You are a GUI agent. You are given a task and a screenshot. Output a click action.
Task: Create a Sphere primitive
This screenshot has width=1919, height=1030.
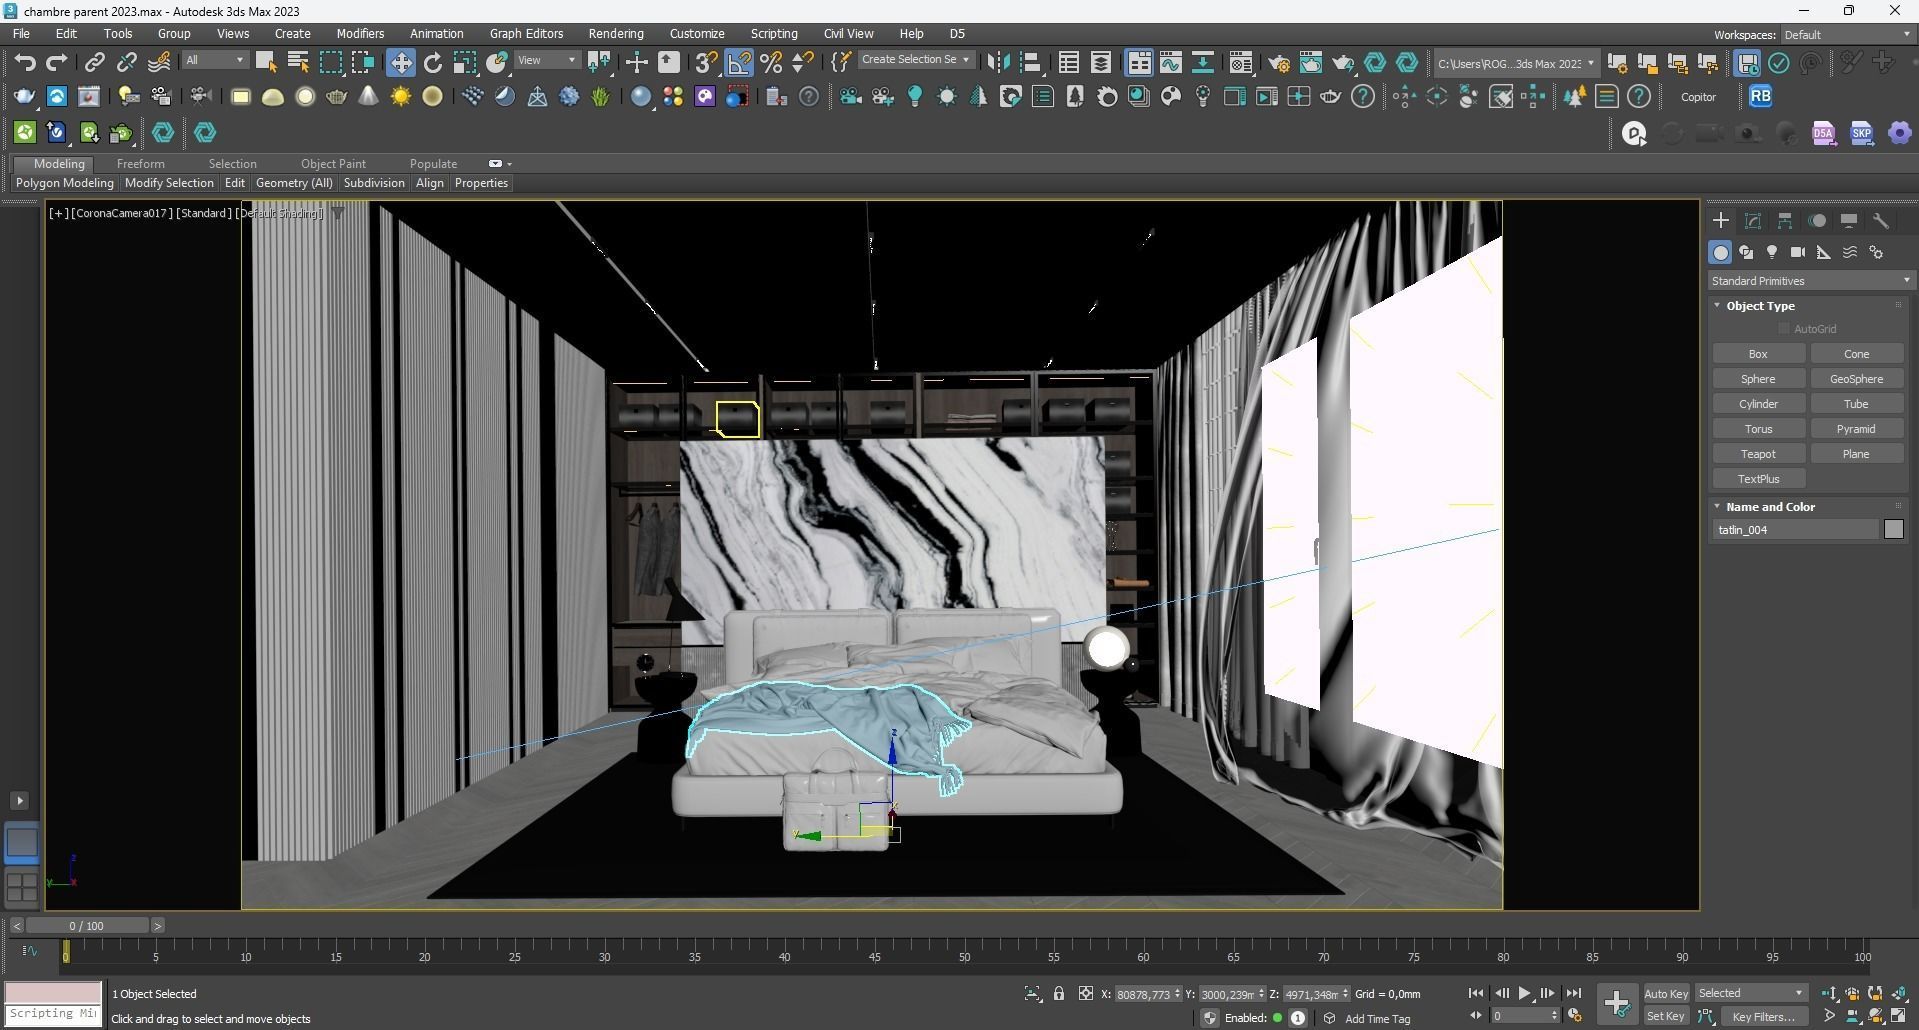pyautogui.click(x=1758, y=379)
